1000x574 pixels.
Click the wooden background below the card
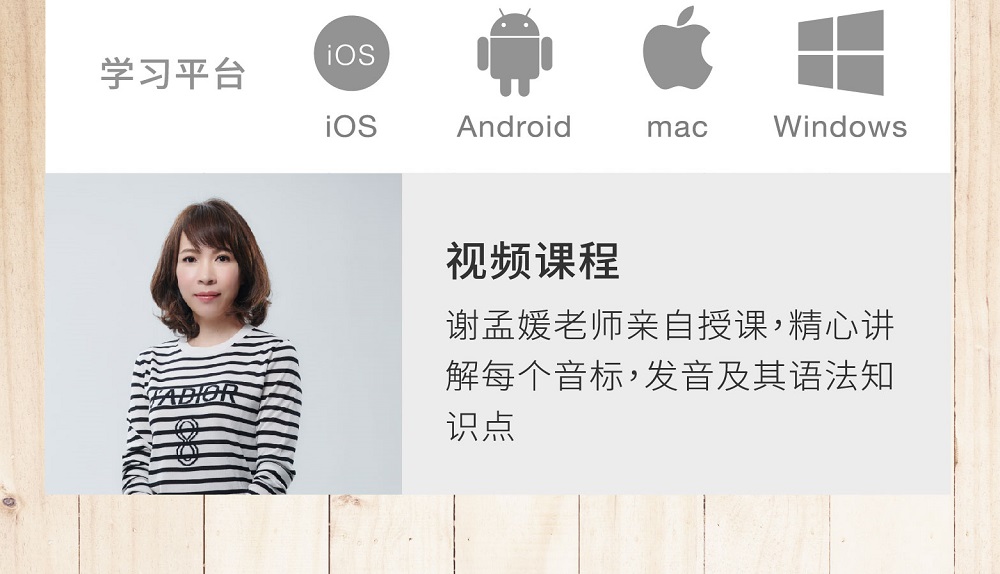coord(500,534)
